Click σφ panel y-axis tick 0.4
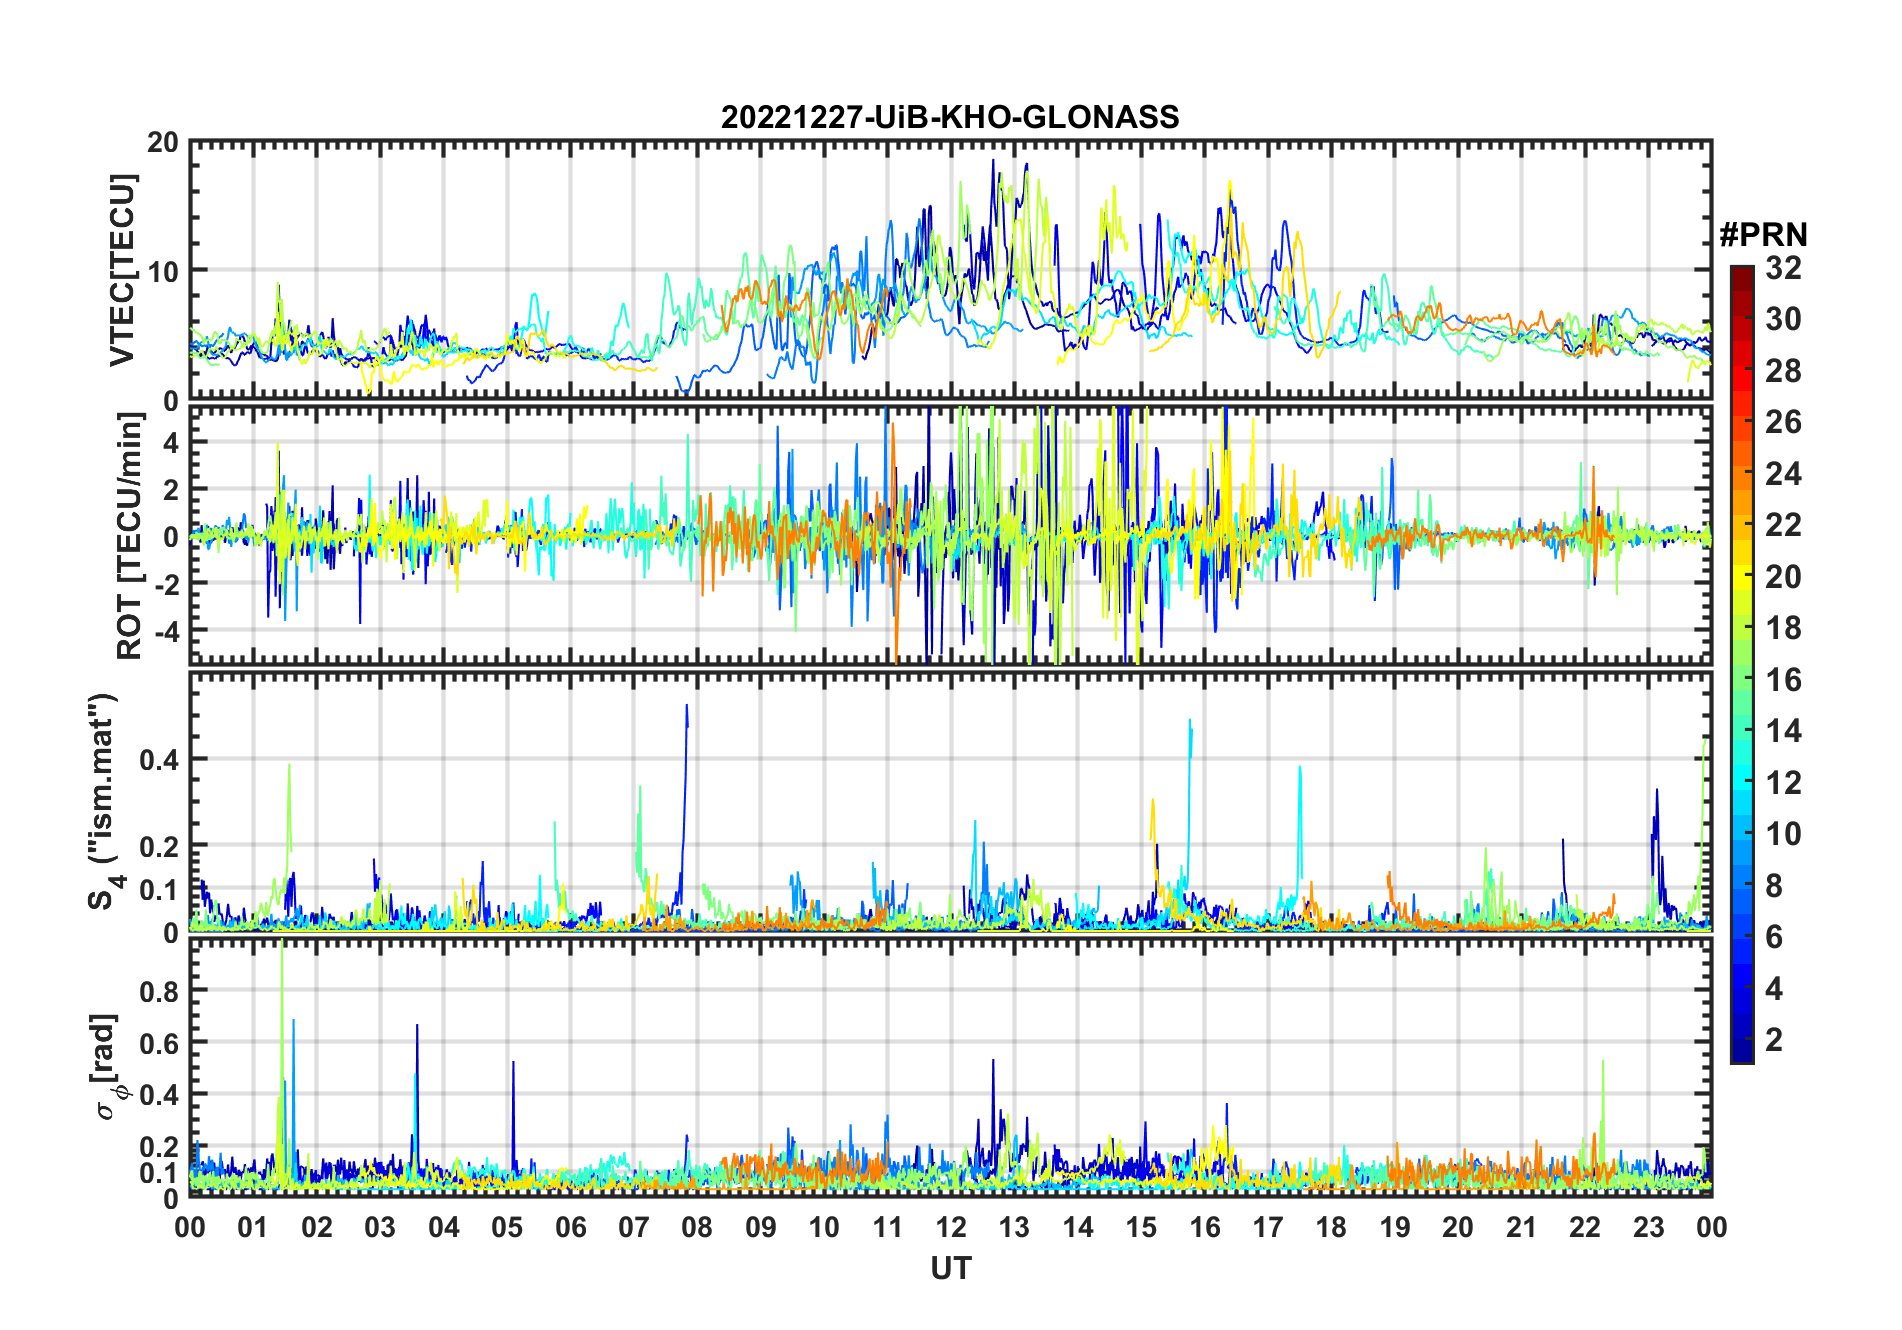1902x1330 pixels. point(159,1095)
